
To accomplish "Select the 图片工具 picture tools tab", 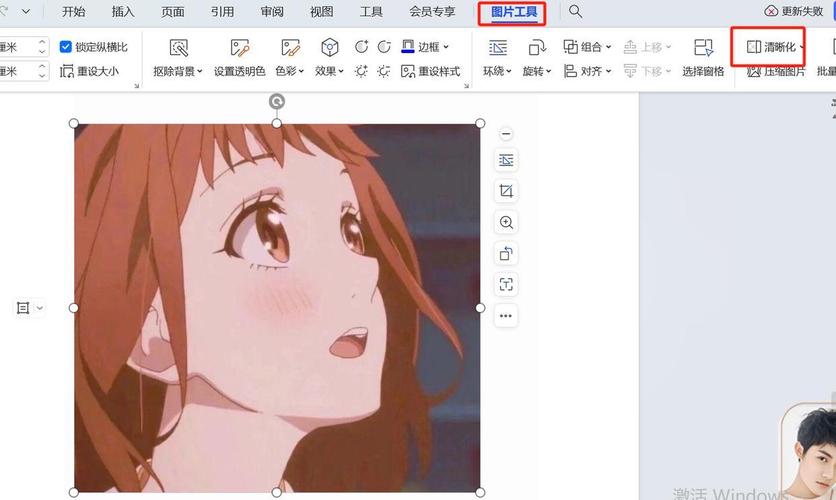I will click(x=513, y=12).
